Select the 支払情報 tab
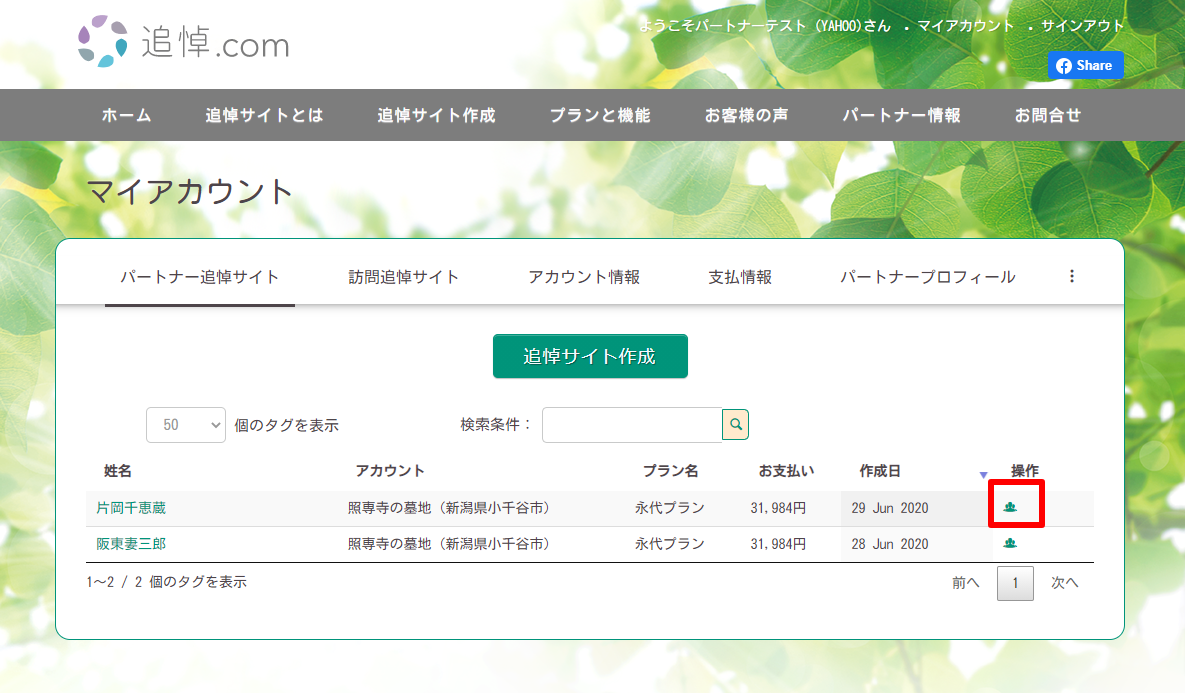Image resolution: width=1185 pixels, height=693 pixels. point(740,277)
